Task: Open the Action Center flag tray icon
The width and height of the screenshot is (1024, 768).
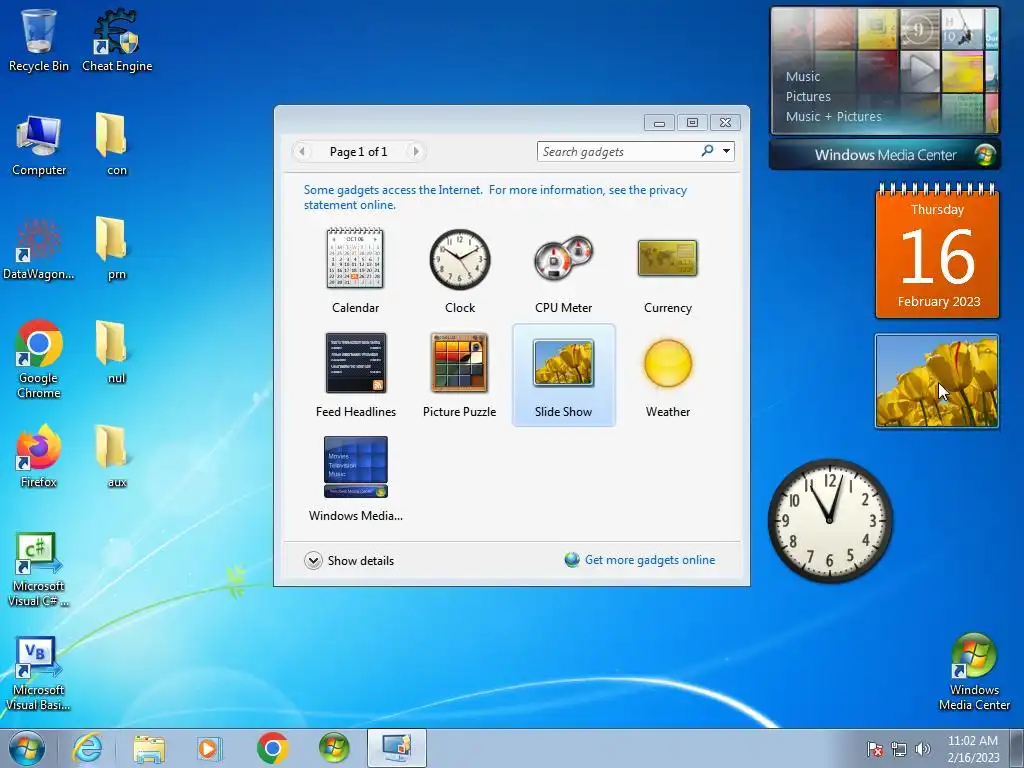Action: (875, 749)
